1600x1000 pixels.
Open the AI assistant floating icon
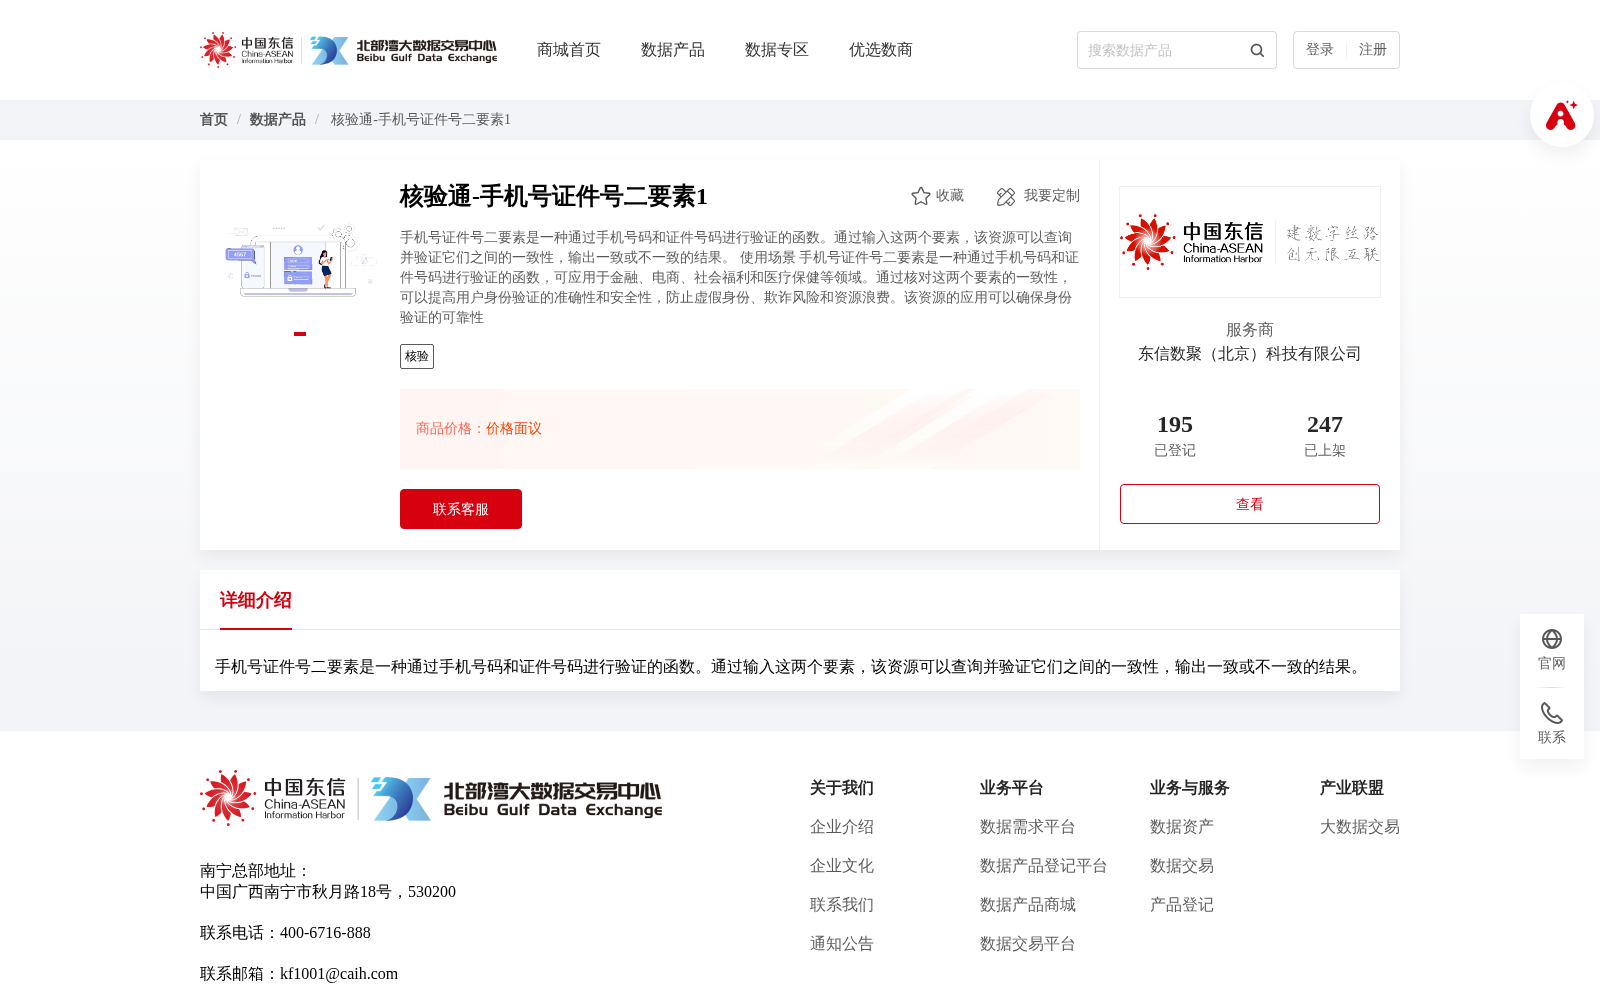click(x=1561, y=115)
